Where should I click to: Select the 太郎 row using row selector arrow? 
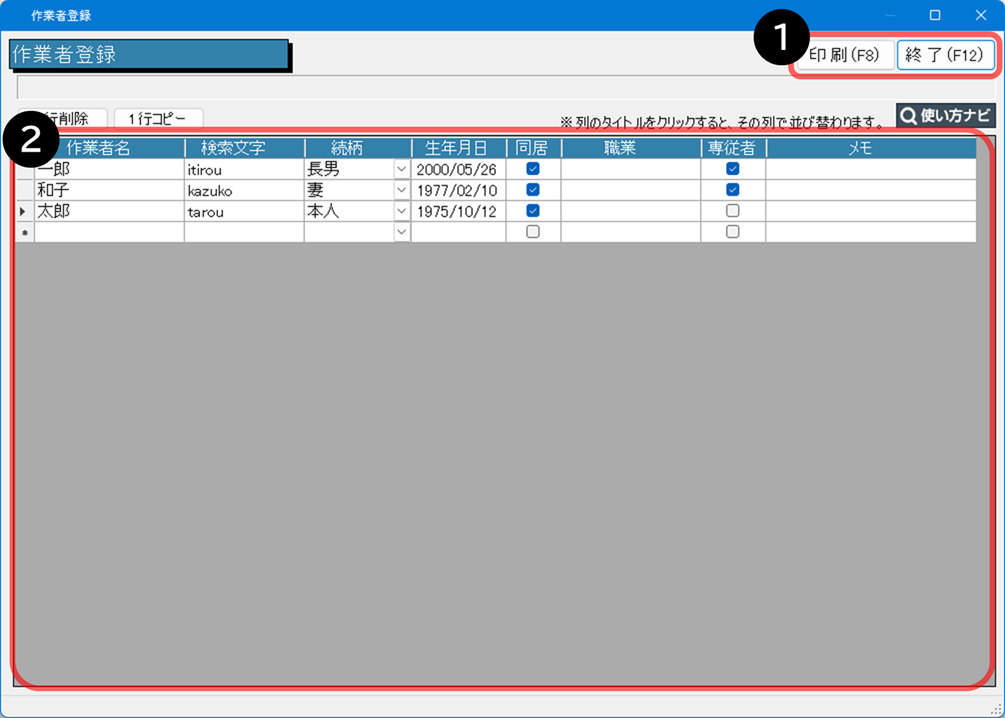coord(24,211)
